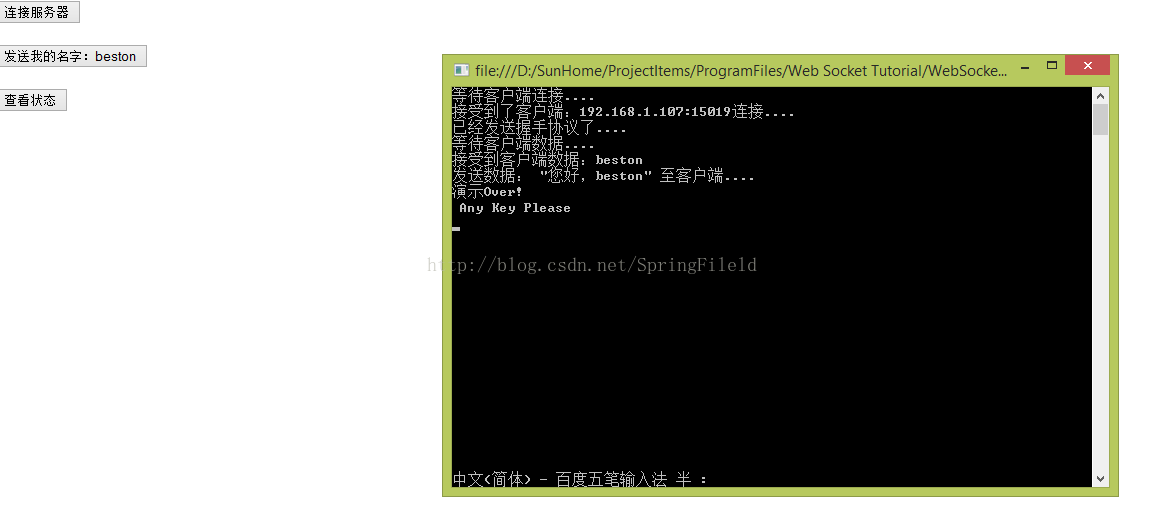The image size is (1164, 509).
Task: Click the console scrollbar thumb
Action: (x=1100, y=119)
